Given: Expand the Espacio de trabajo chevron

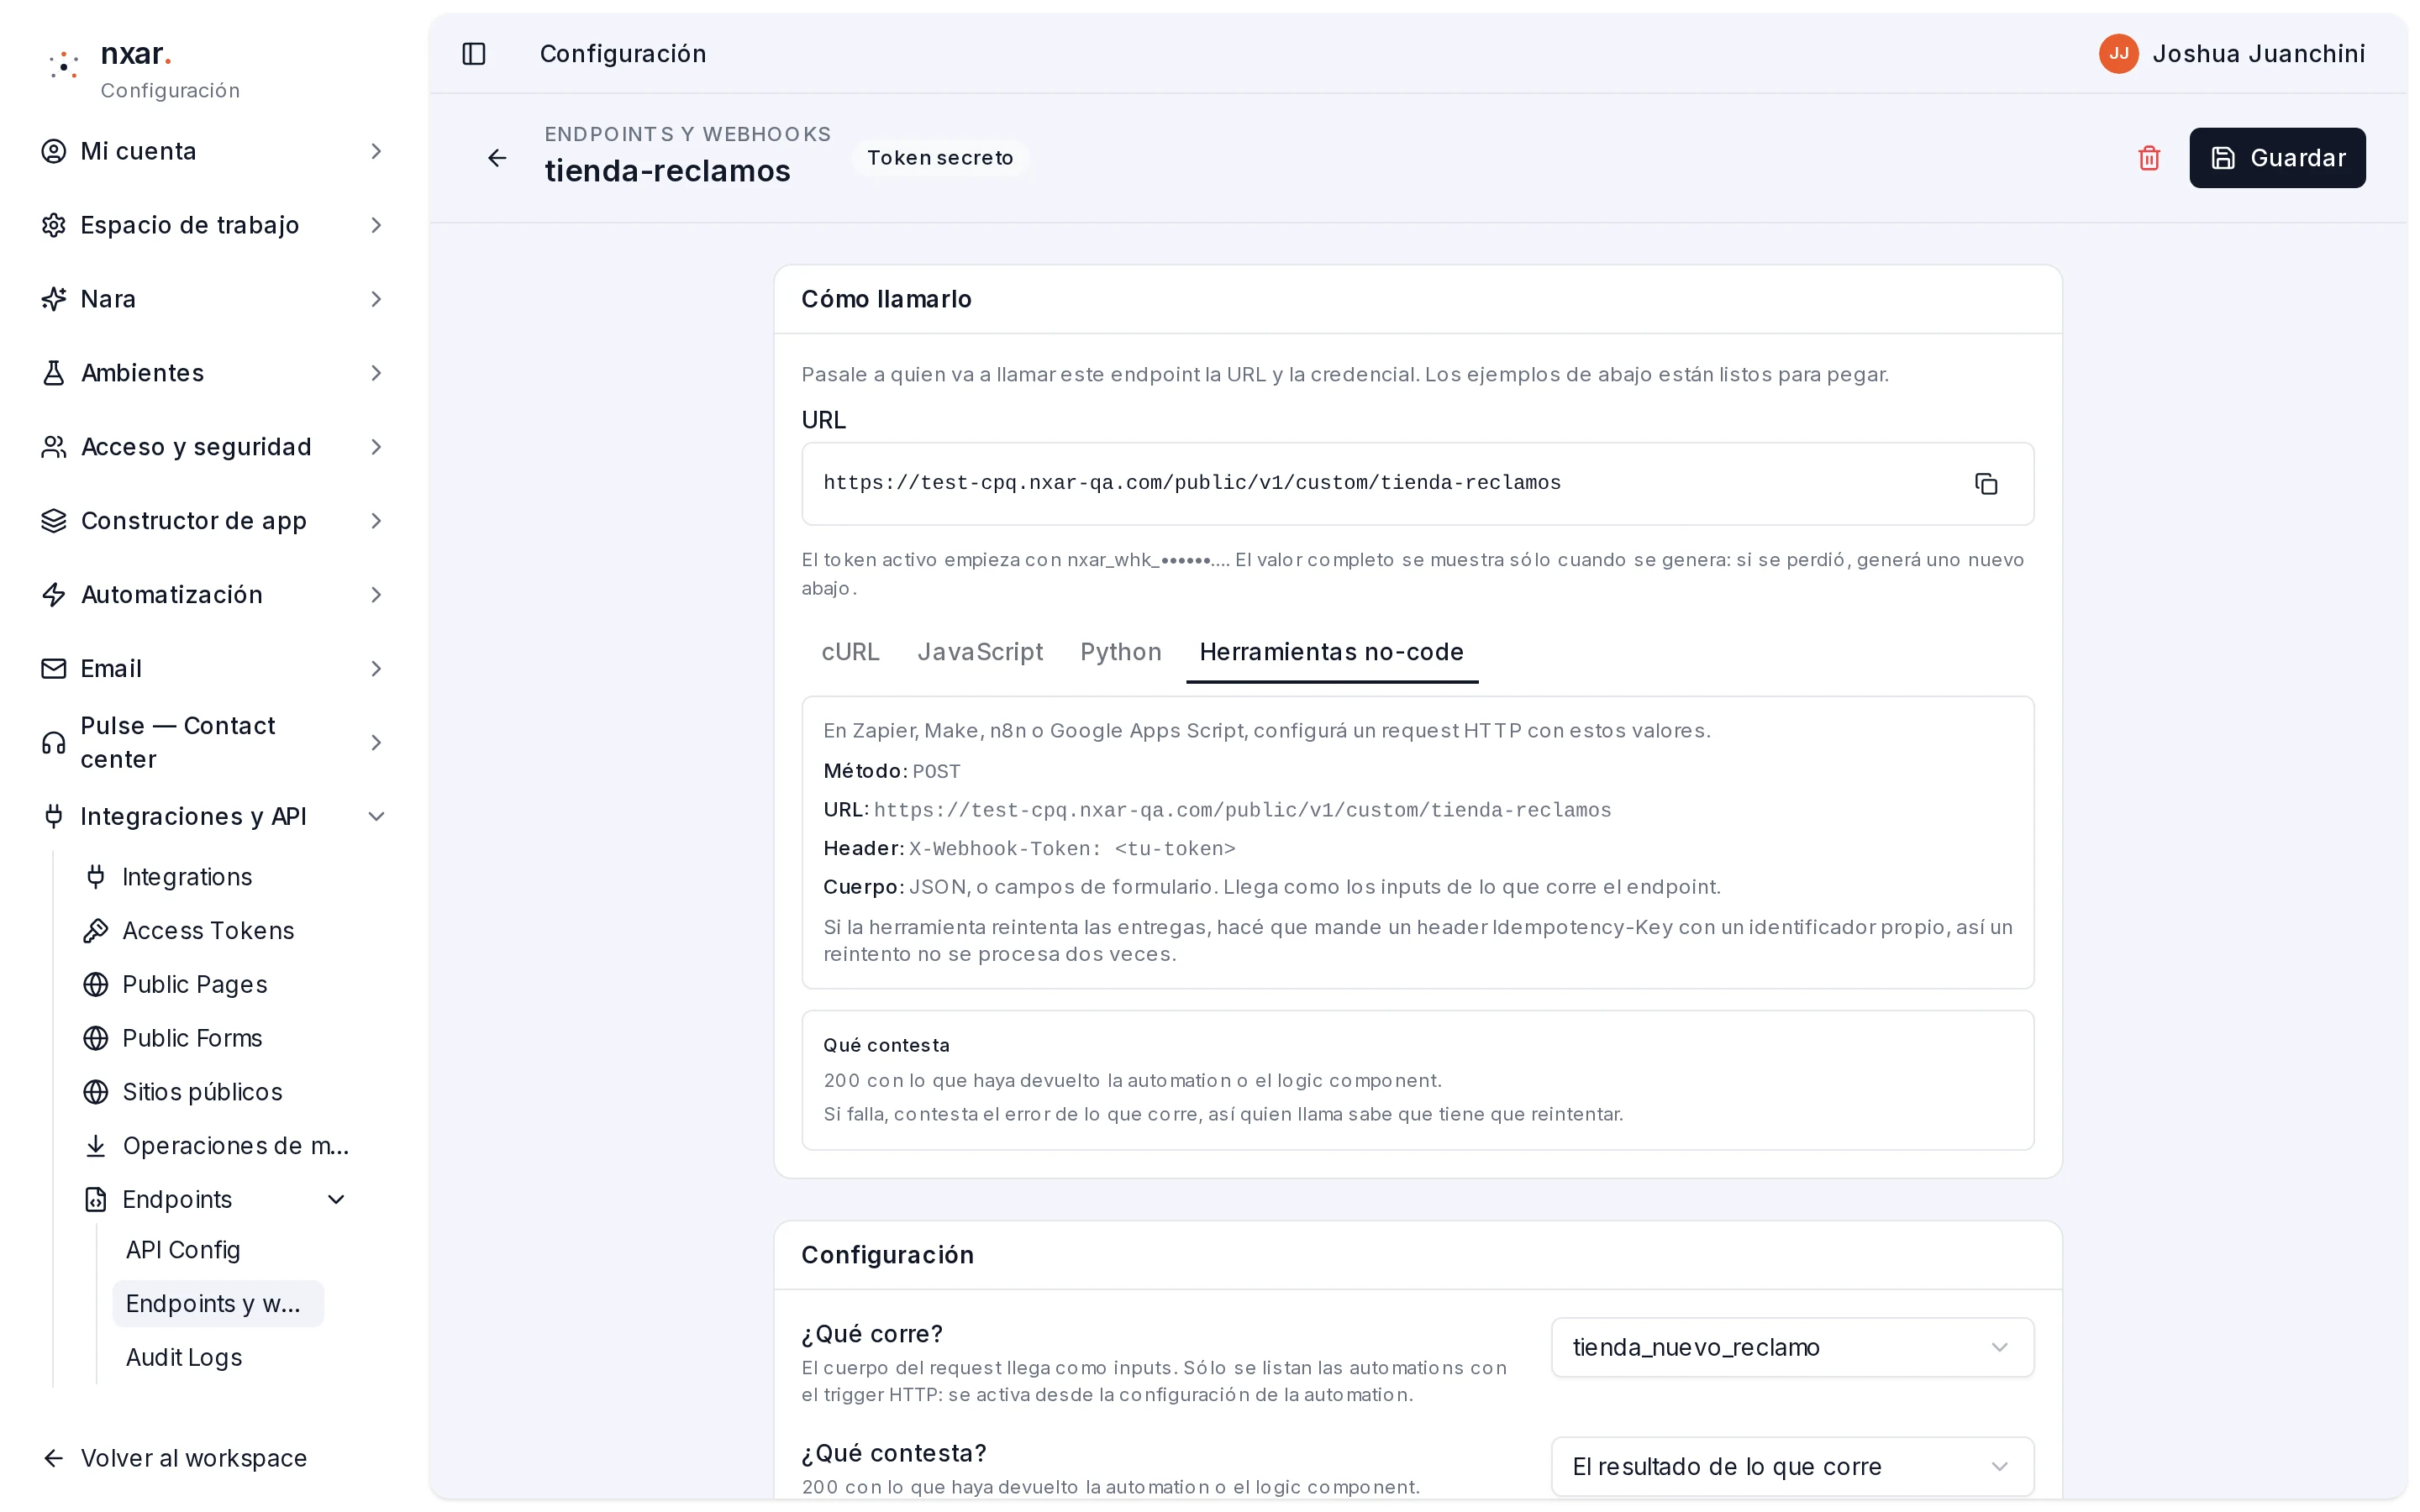Looking at the screenshot, I should click(x=376, y=225).
